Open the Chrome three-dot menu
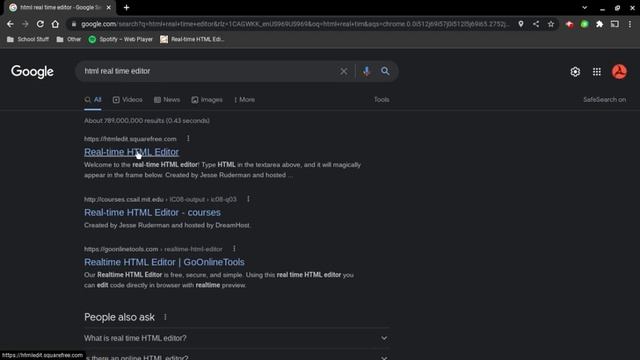The height and width of the screenshot is (360, 640). pos(630,24)
